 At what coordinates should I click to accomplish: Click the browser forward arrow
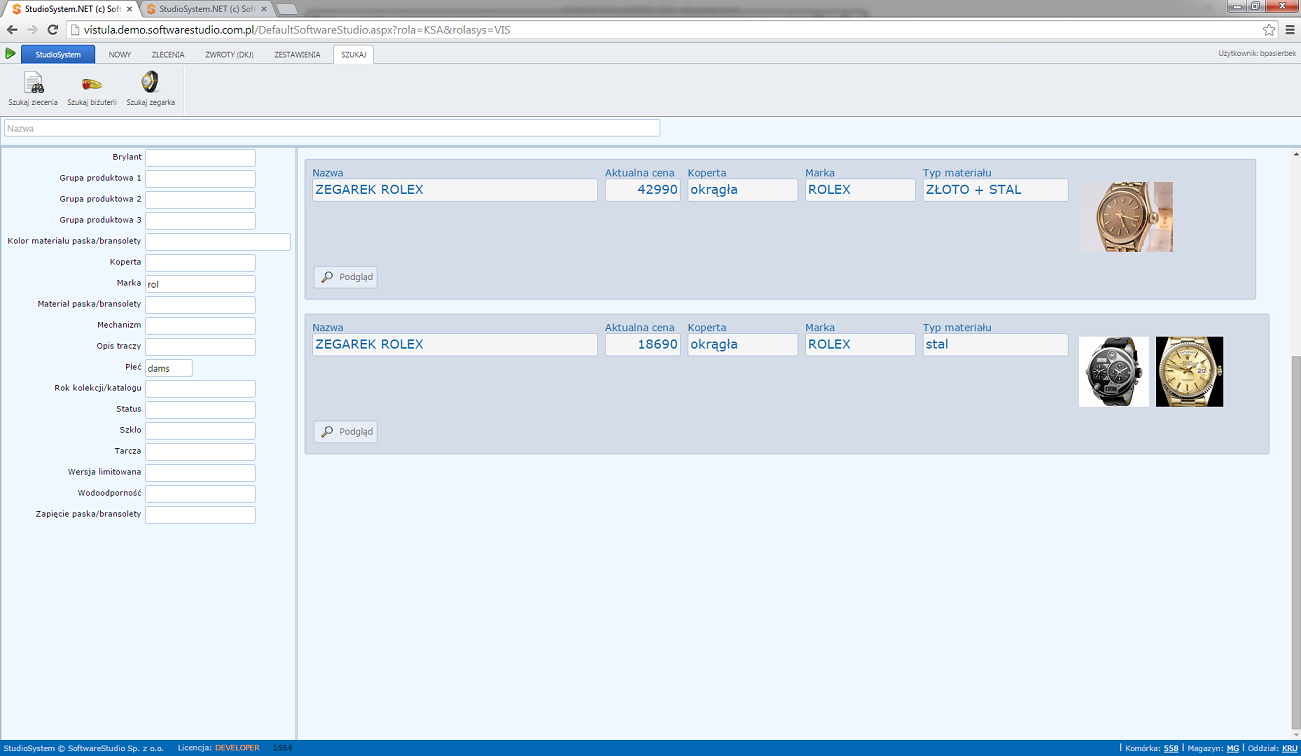32,30
